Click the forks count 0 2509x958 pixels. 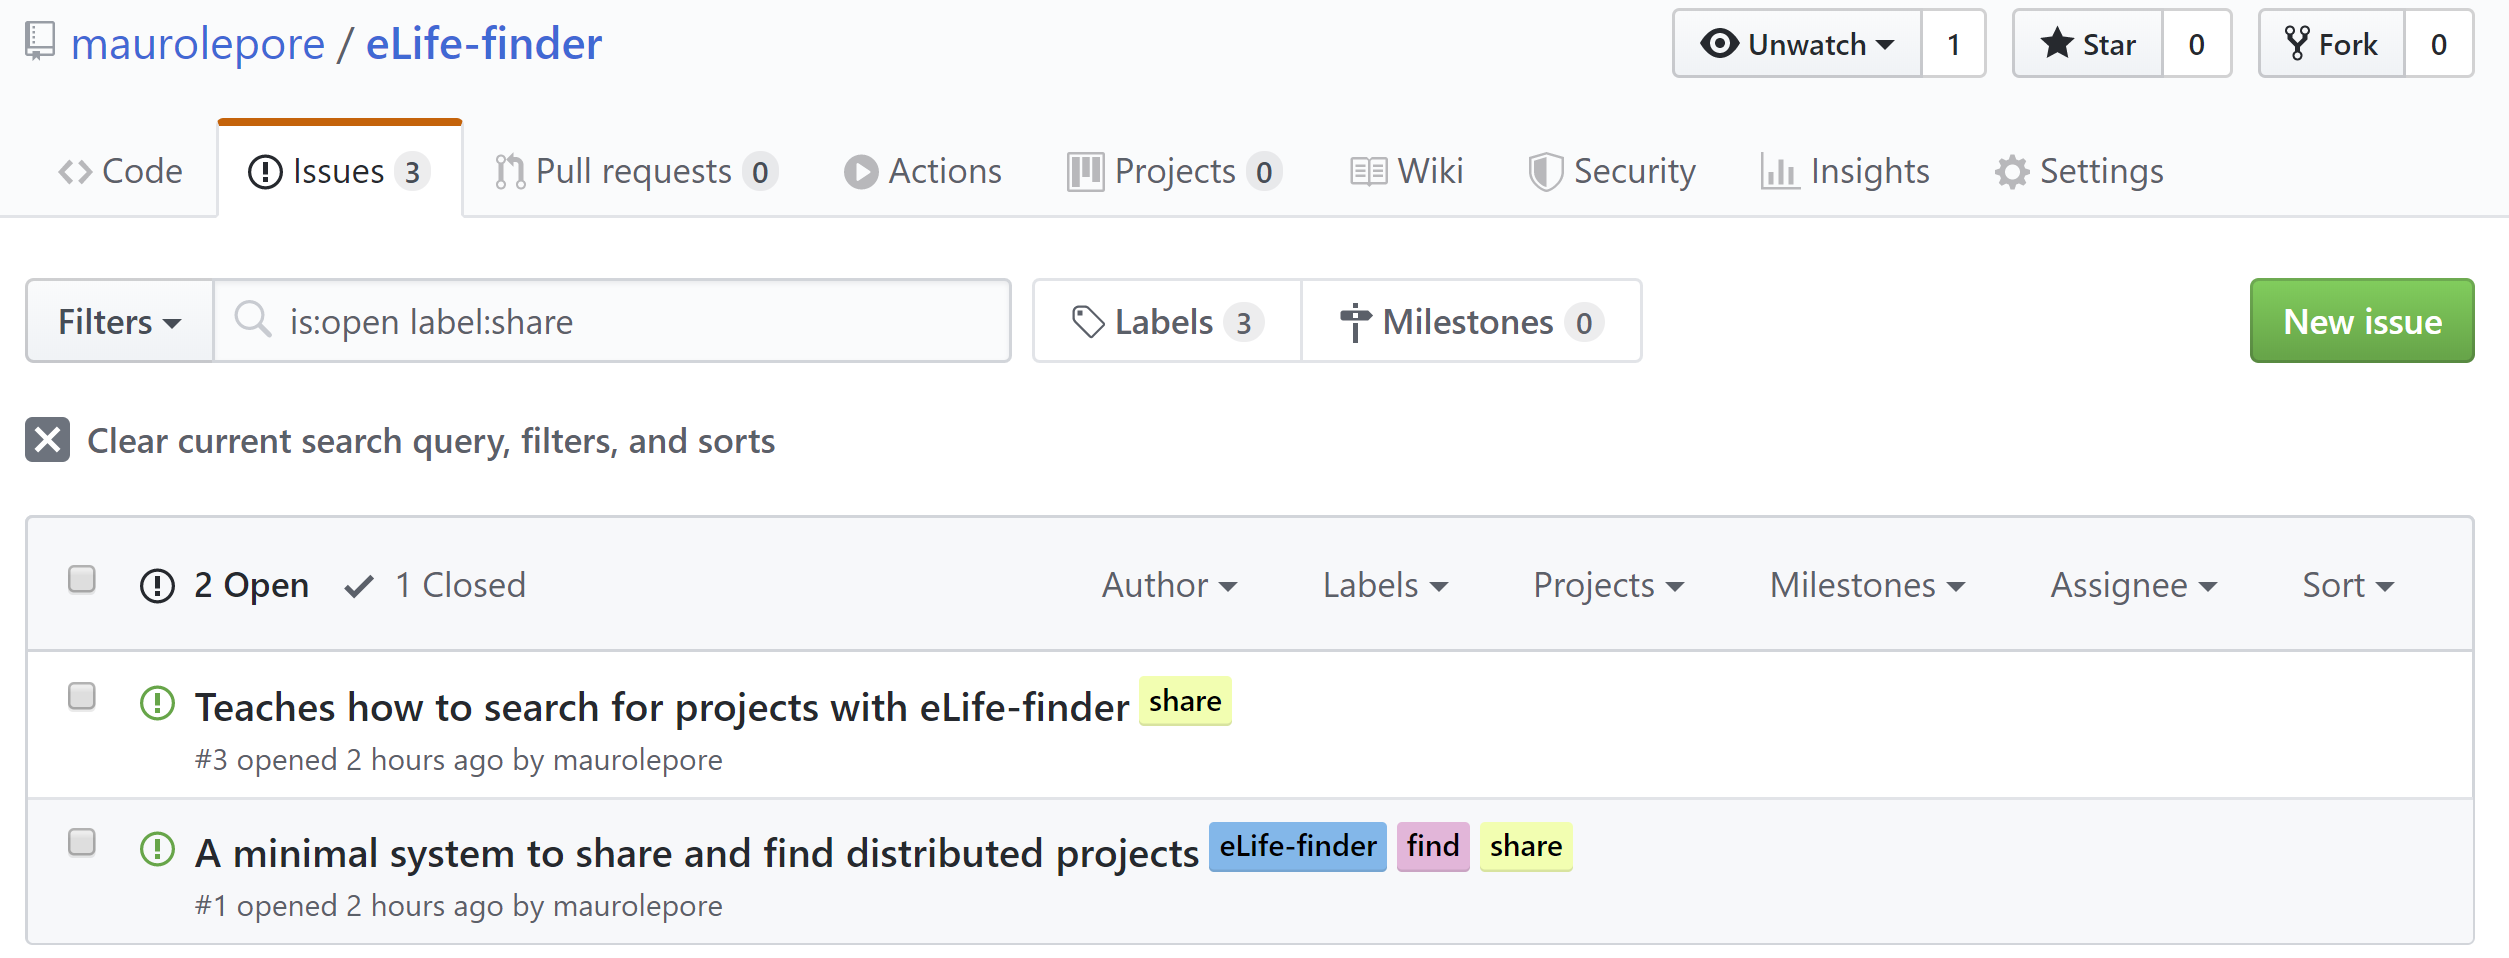pos(2439,44)
